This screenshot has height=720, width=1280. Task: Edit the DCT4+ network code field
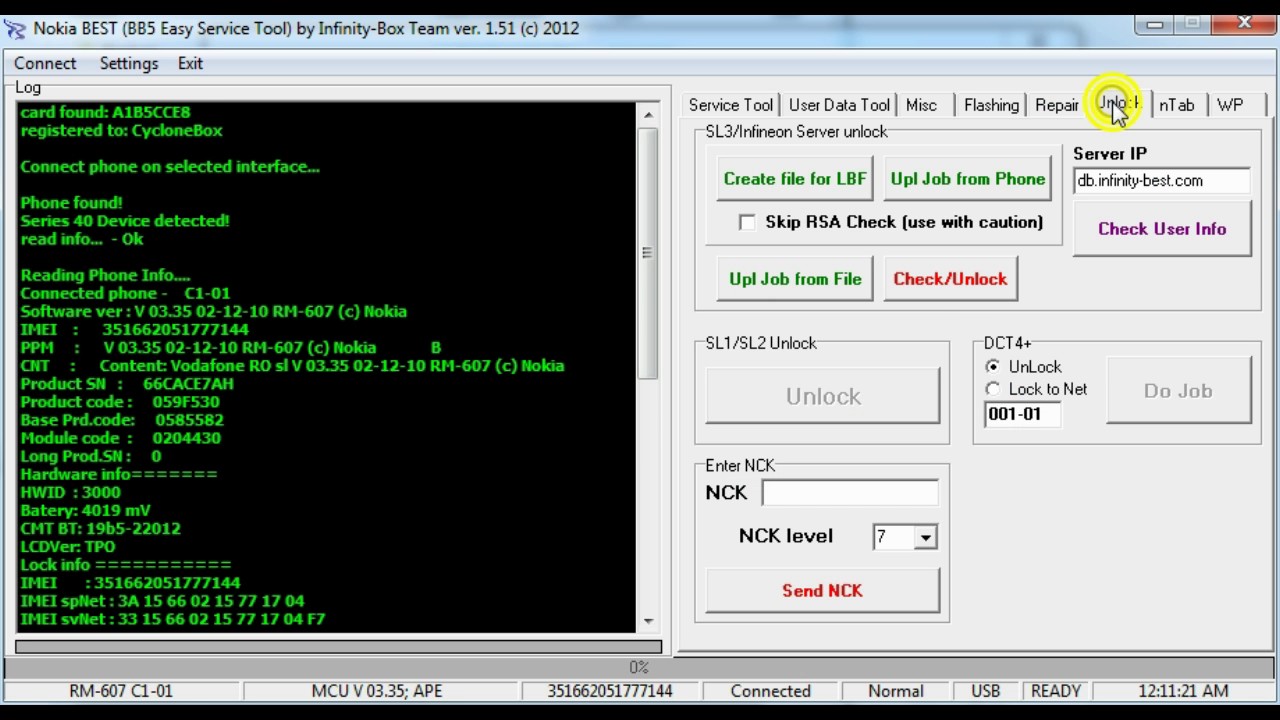click(x=1022, y=414)
